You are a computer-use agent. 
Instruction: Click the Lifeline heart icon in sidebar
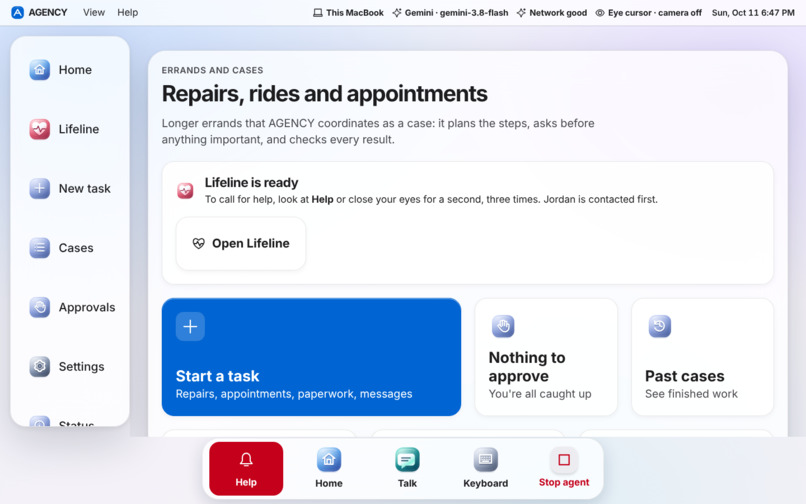40,129
